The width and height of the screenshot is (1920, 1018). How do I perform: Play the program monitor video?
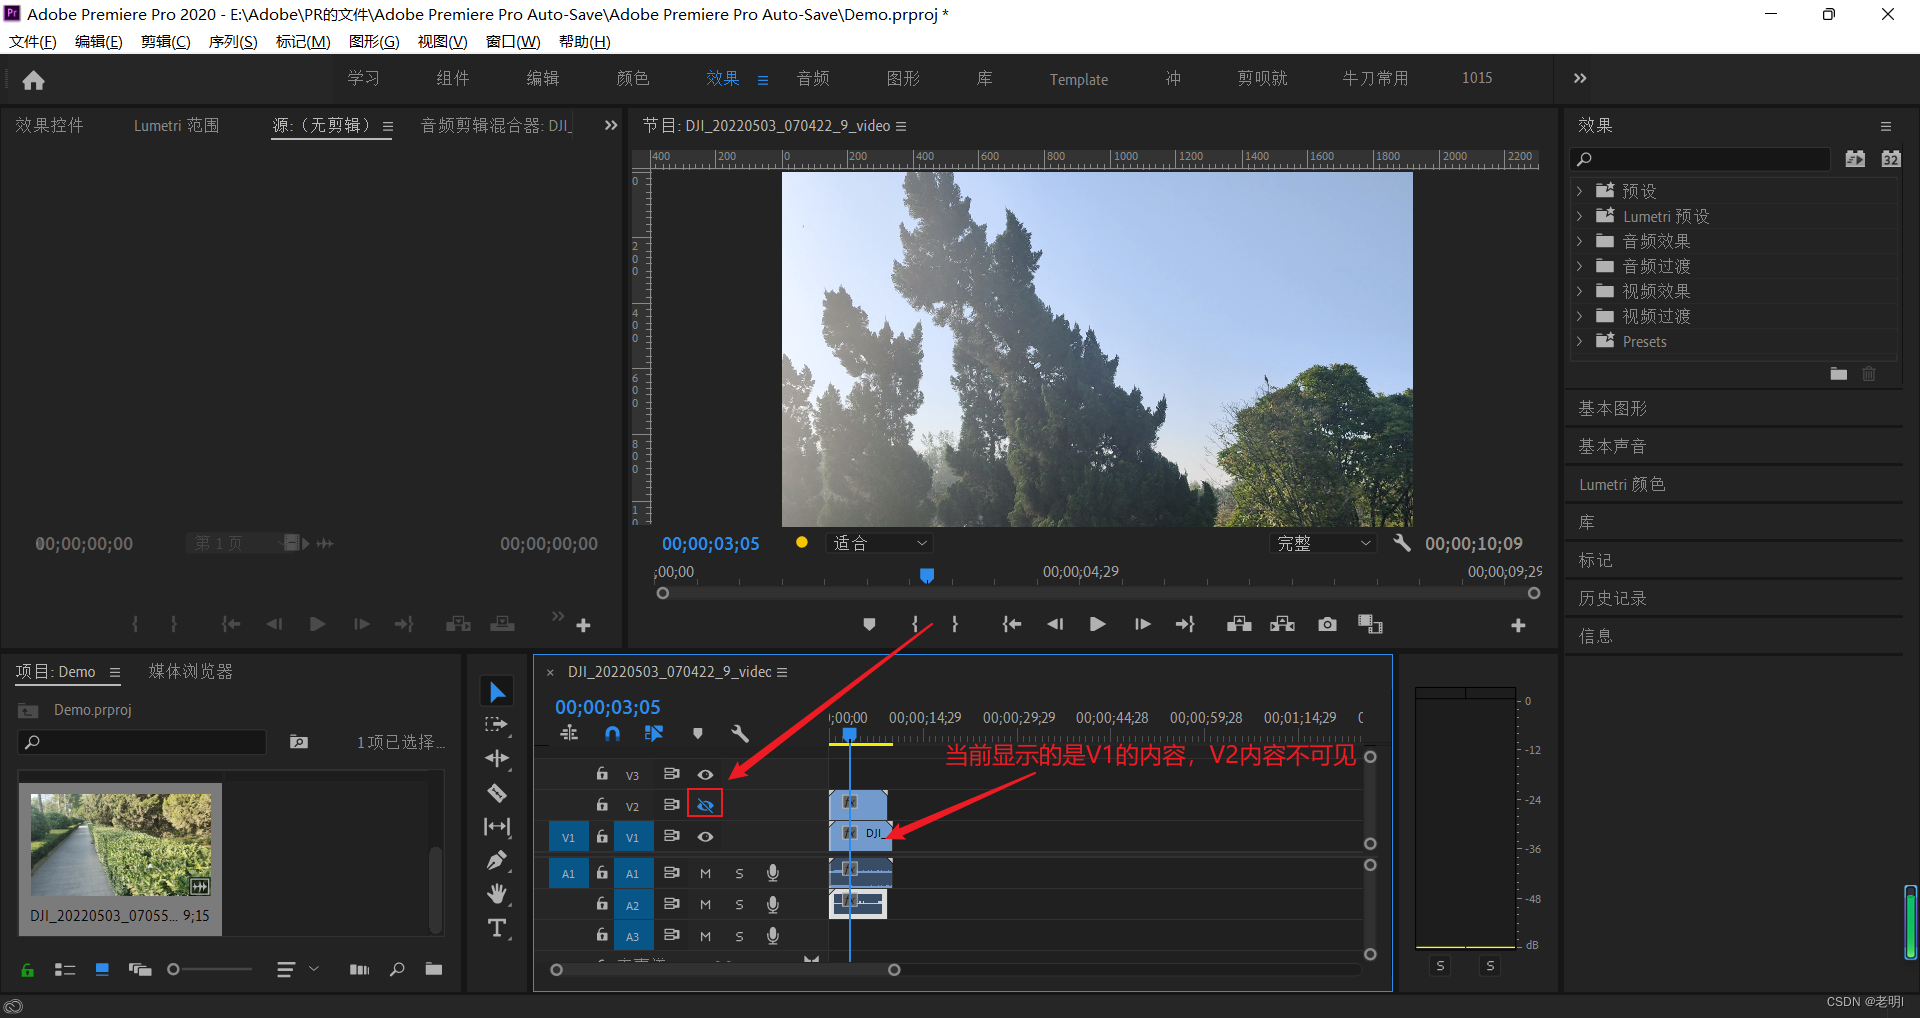pyautogui.click(x=1097, y=625)
